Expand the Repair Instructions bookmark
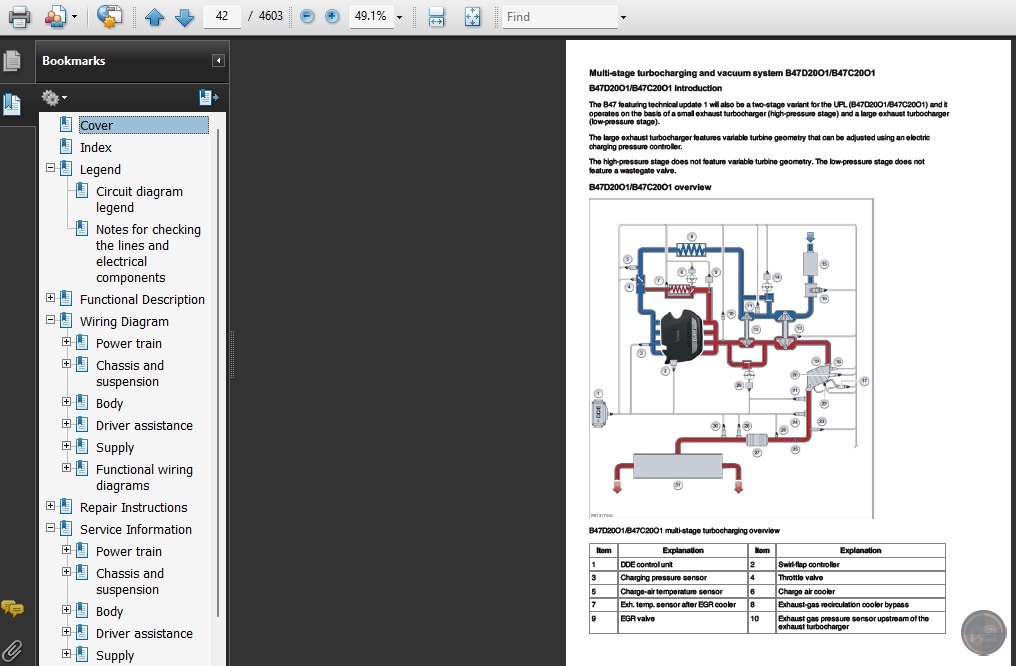Screen dimensions: 1016x666 (51, 506)
